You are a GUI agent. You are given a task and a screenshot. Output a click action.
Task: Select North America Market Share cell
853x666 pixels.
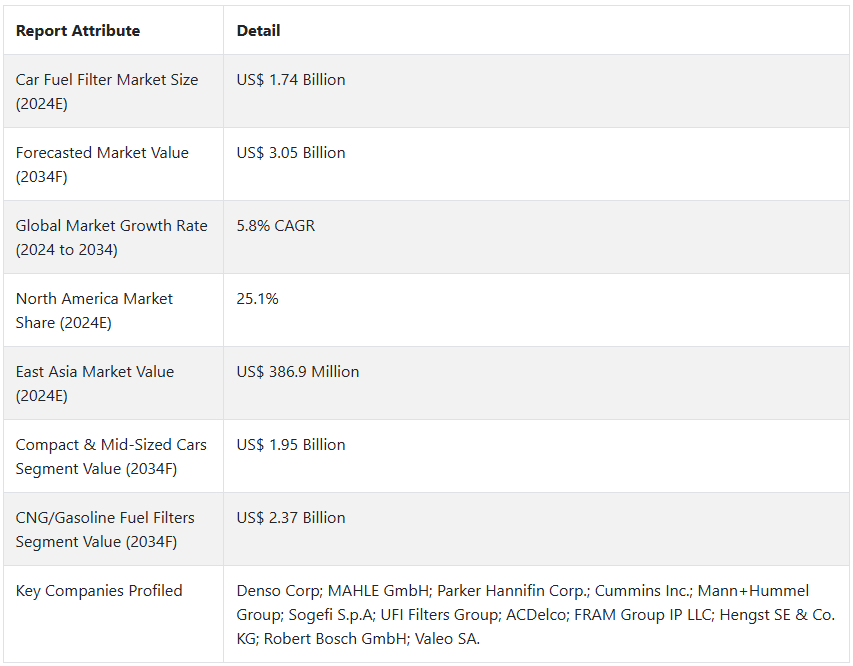click(113, 310)
